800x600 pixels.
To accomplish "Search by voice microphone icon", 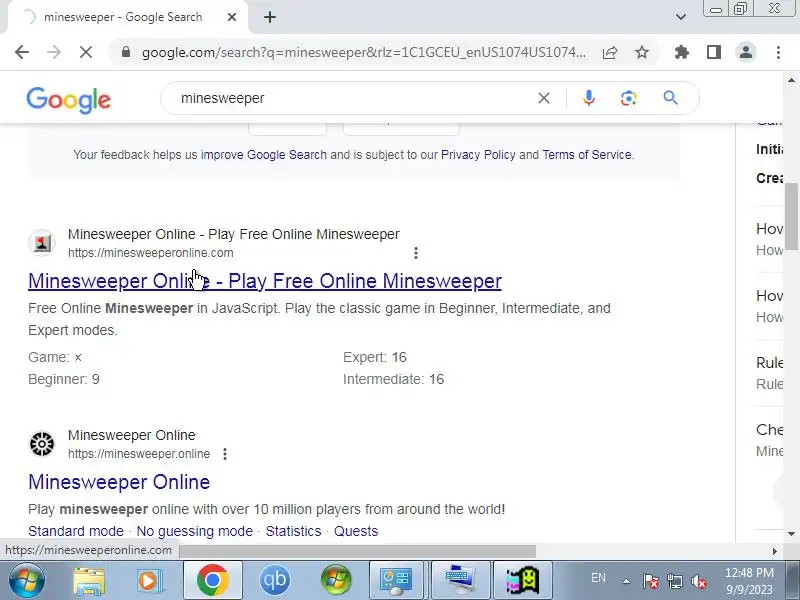I will 588,98.
